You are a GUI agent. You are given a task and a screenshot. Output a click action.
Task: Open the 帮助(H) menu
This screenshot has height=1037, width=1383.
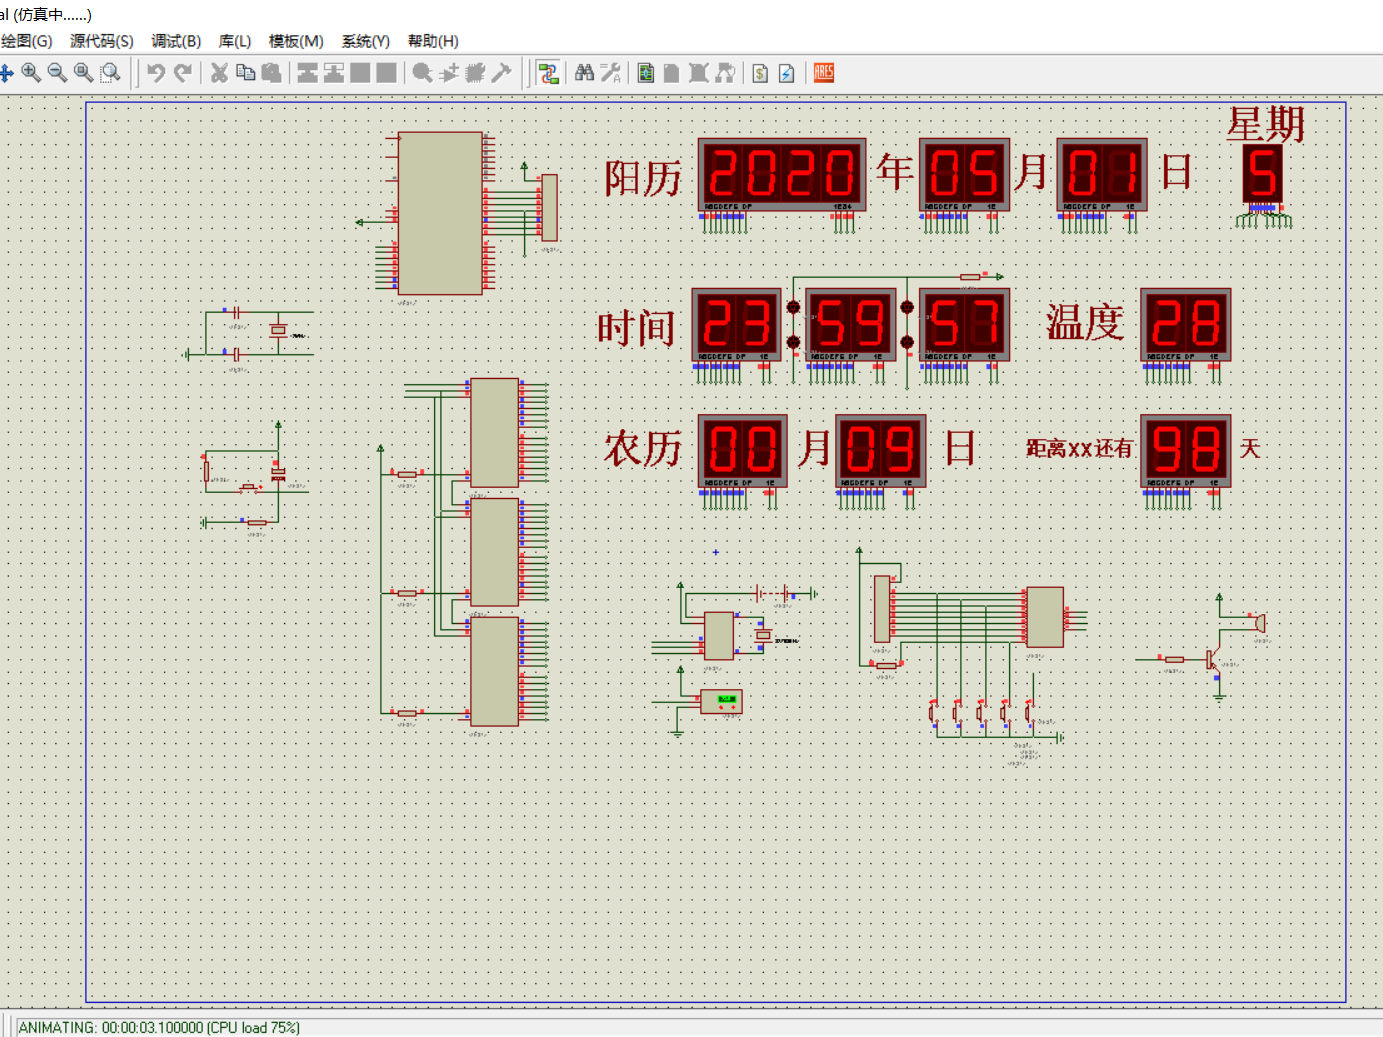(433, 41)
